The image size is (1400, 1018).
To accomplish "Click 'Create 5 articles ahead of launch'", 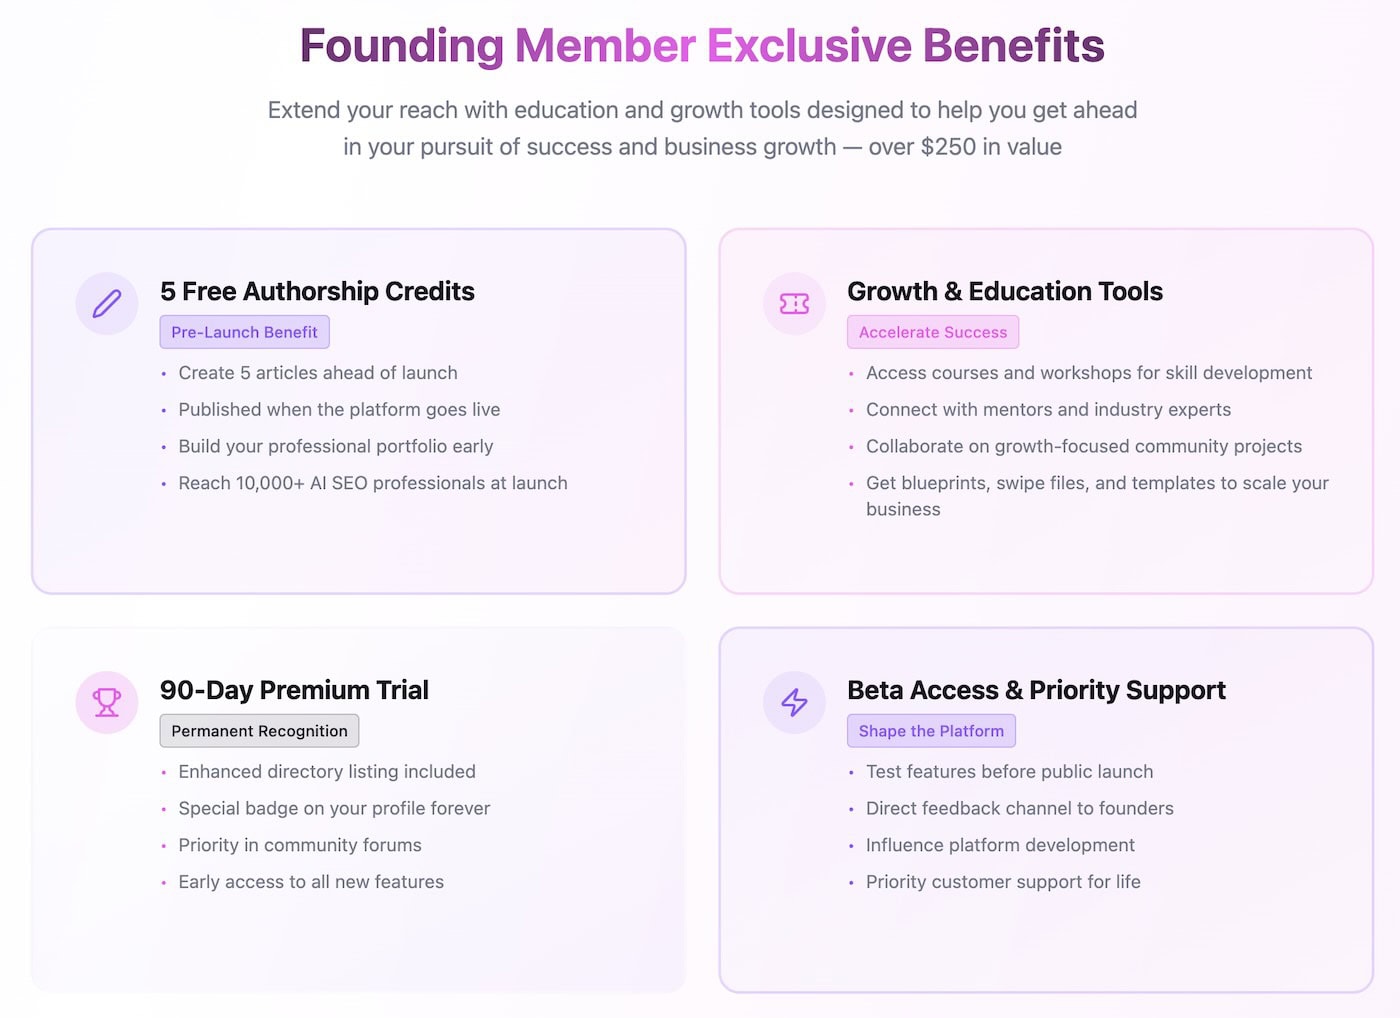I will click(x=318, y=373).
